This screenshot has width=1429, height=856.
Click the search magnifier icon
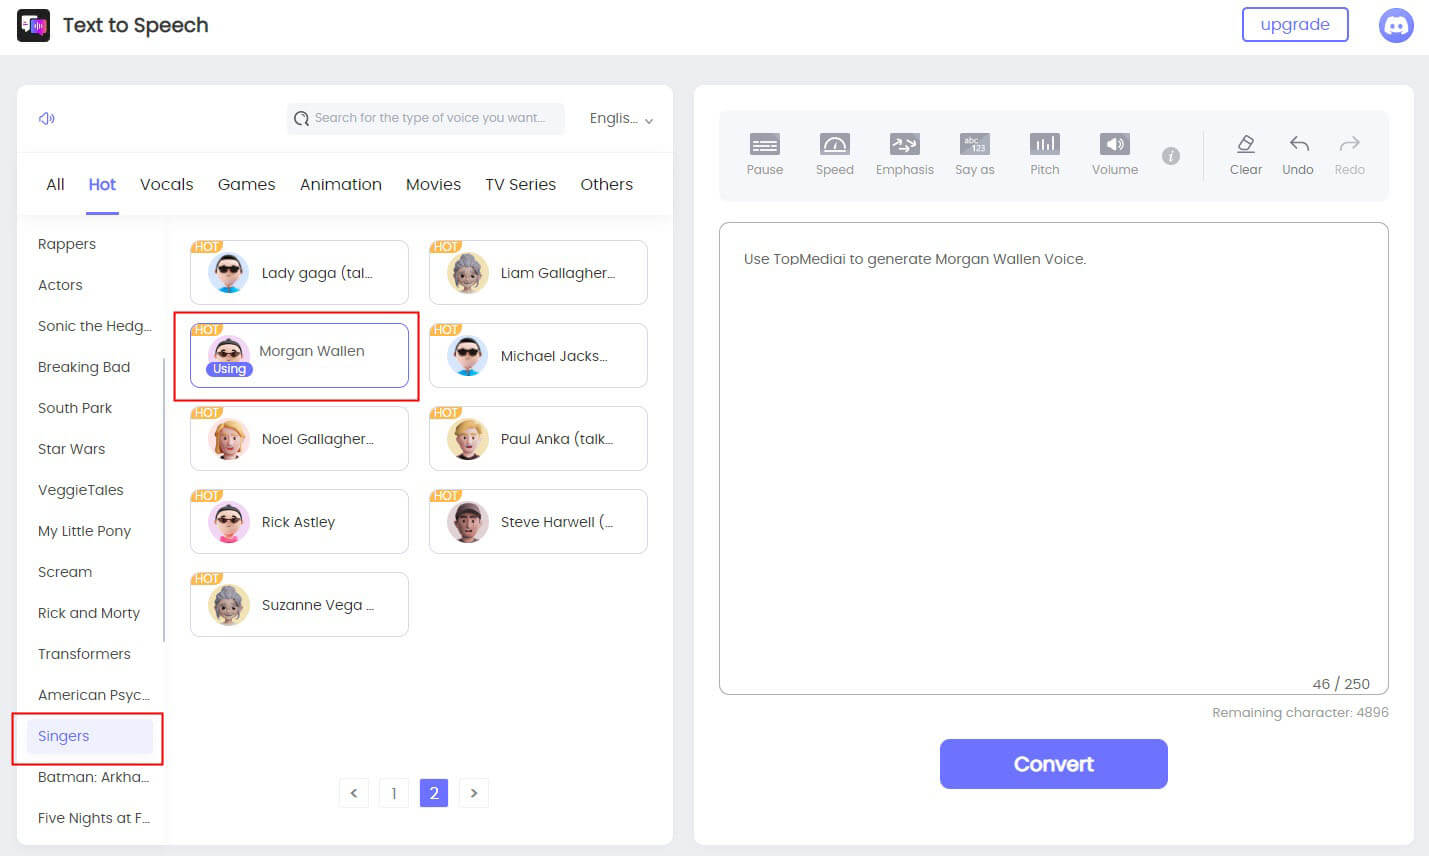tap(301, 118)
